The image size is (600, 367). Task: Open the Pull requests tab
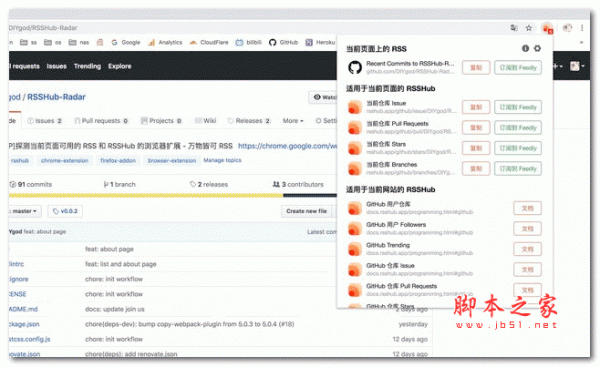coord(101,121)
